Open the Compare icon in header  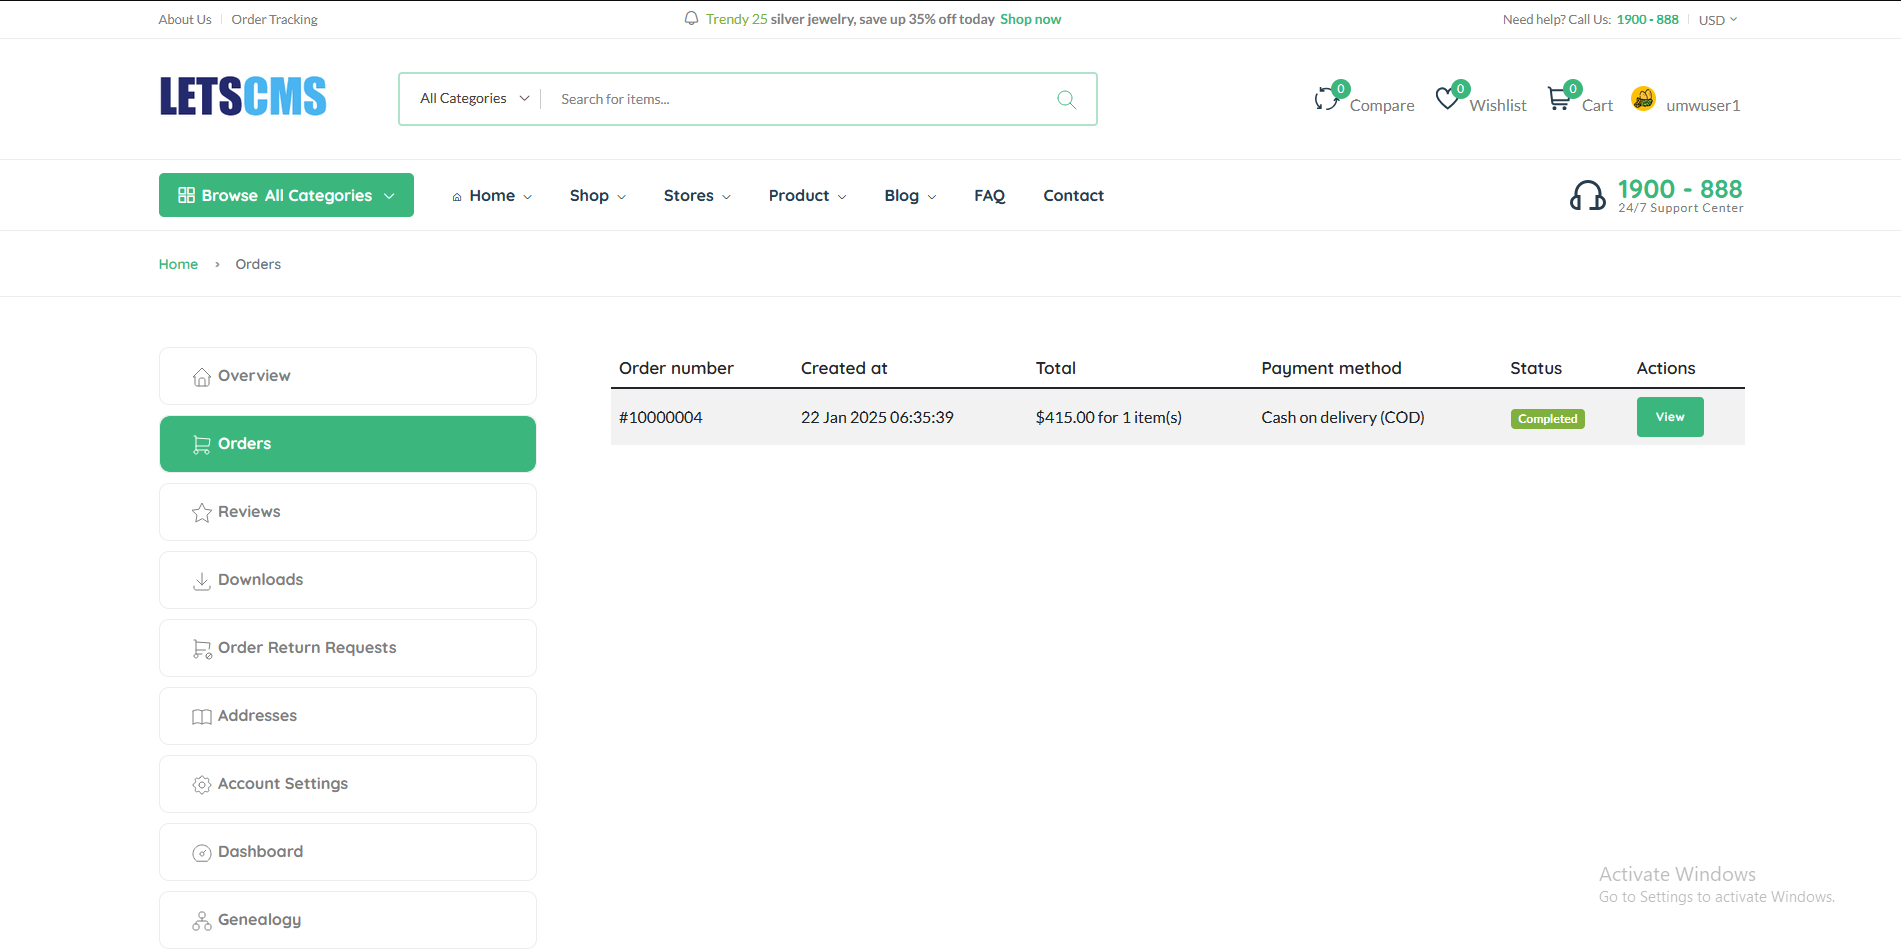pyautogui.click(x=1327, y=98)
